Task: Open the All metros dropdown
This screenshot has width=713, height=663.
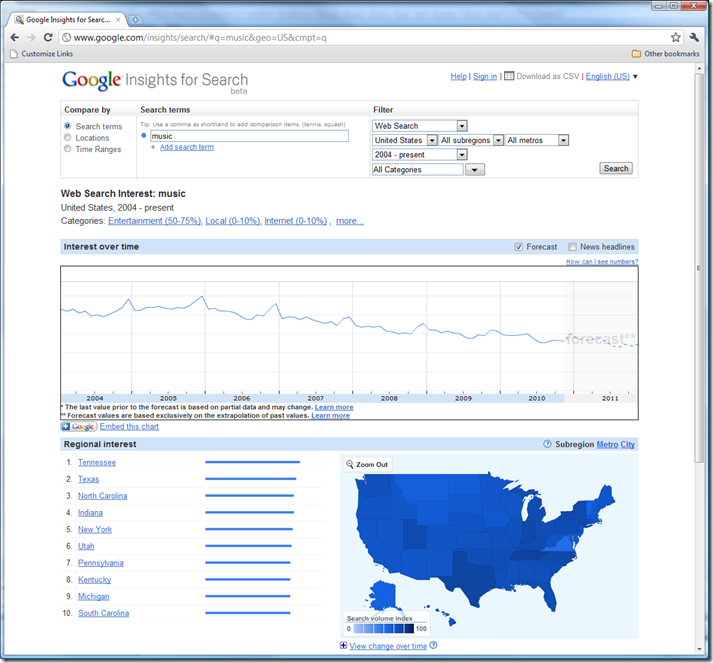Action: [537, 140]
